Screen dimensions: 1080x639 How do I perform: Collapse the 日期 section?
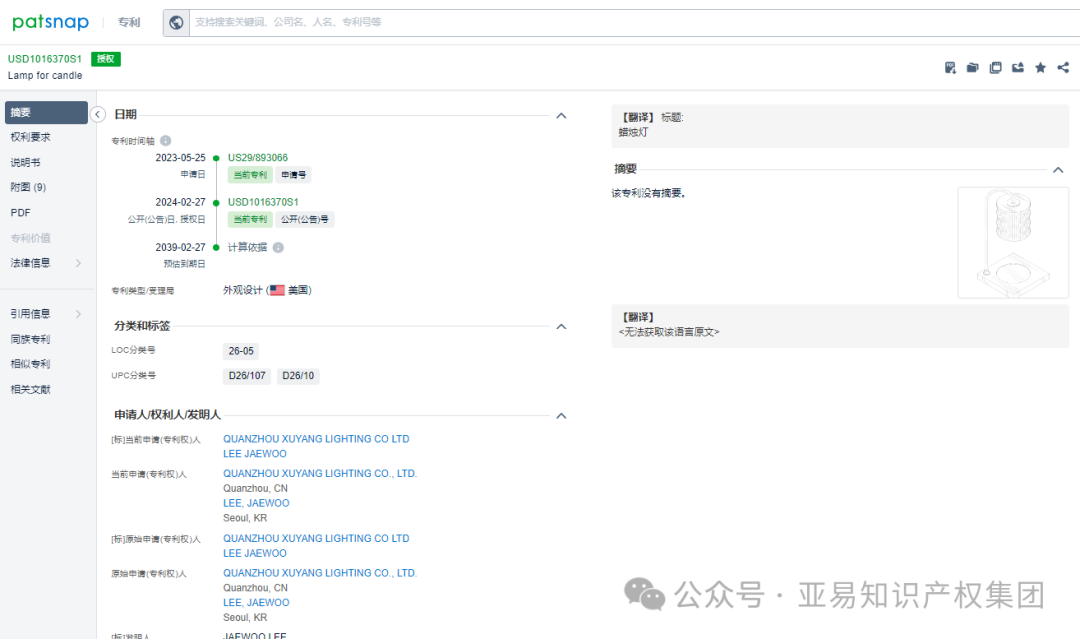pyautogui.click(x=561, y=116)
